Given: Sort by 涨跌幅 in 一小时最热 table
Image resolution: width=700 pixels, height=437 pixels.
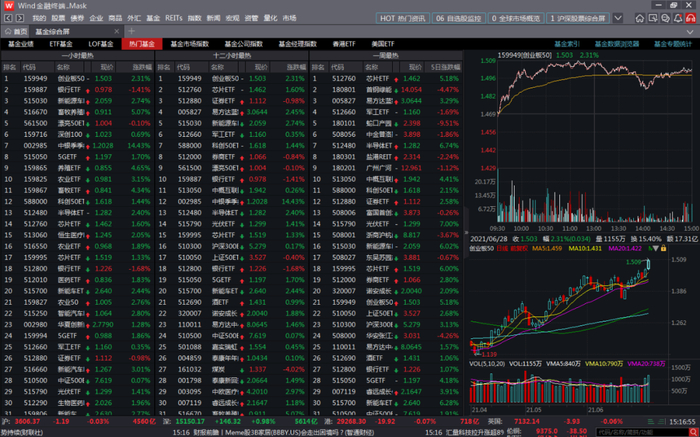Looking at the screenshot, I should 142,67.
